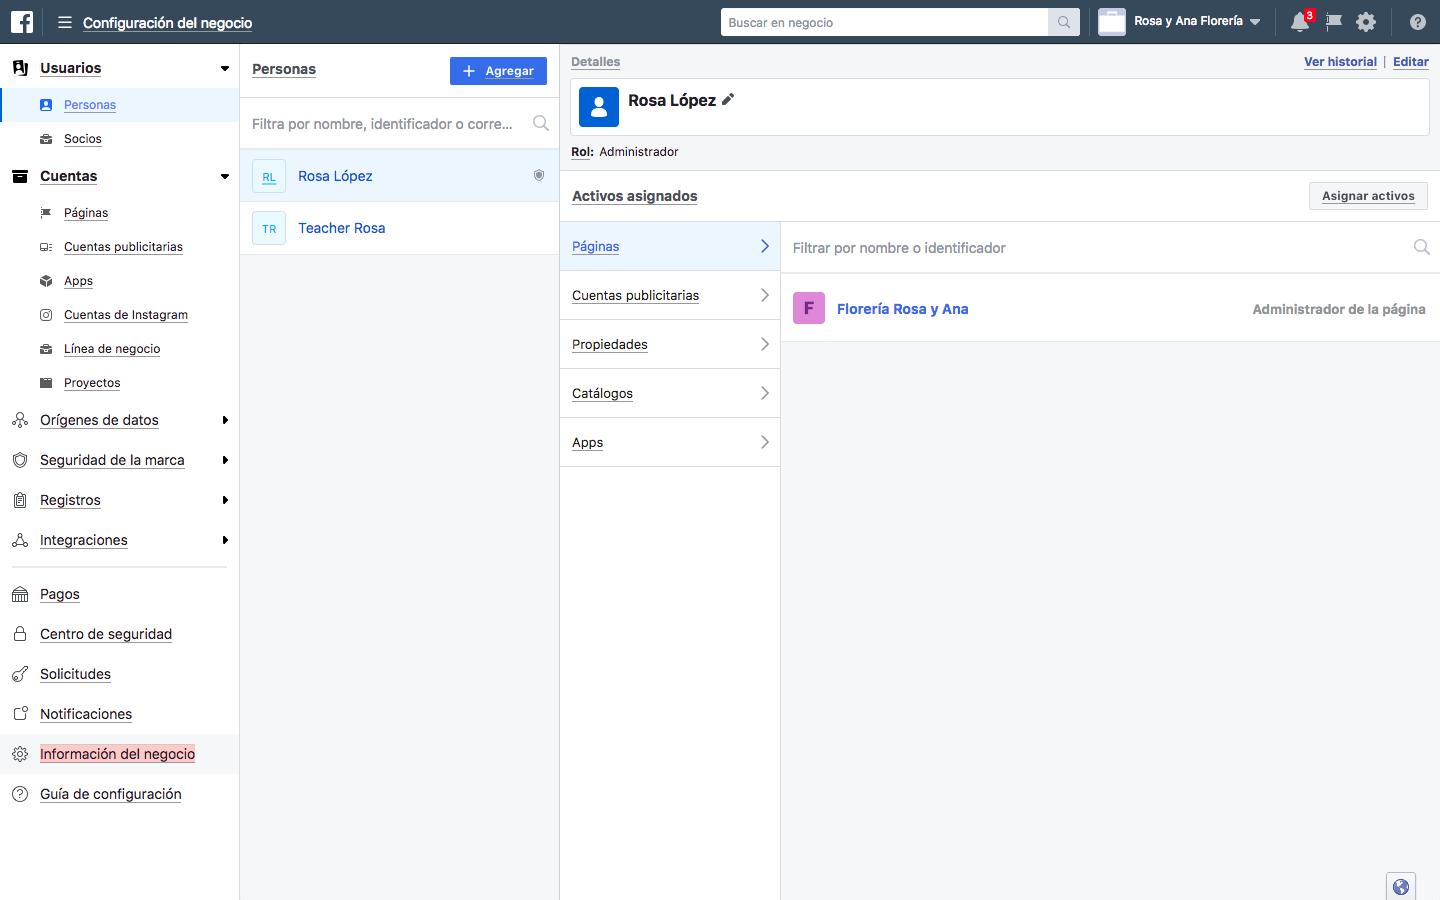Click the flag icon in top bar

tap(1334, 22)
